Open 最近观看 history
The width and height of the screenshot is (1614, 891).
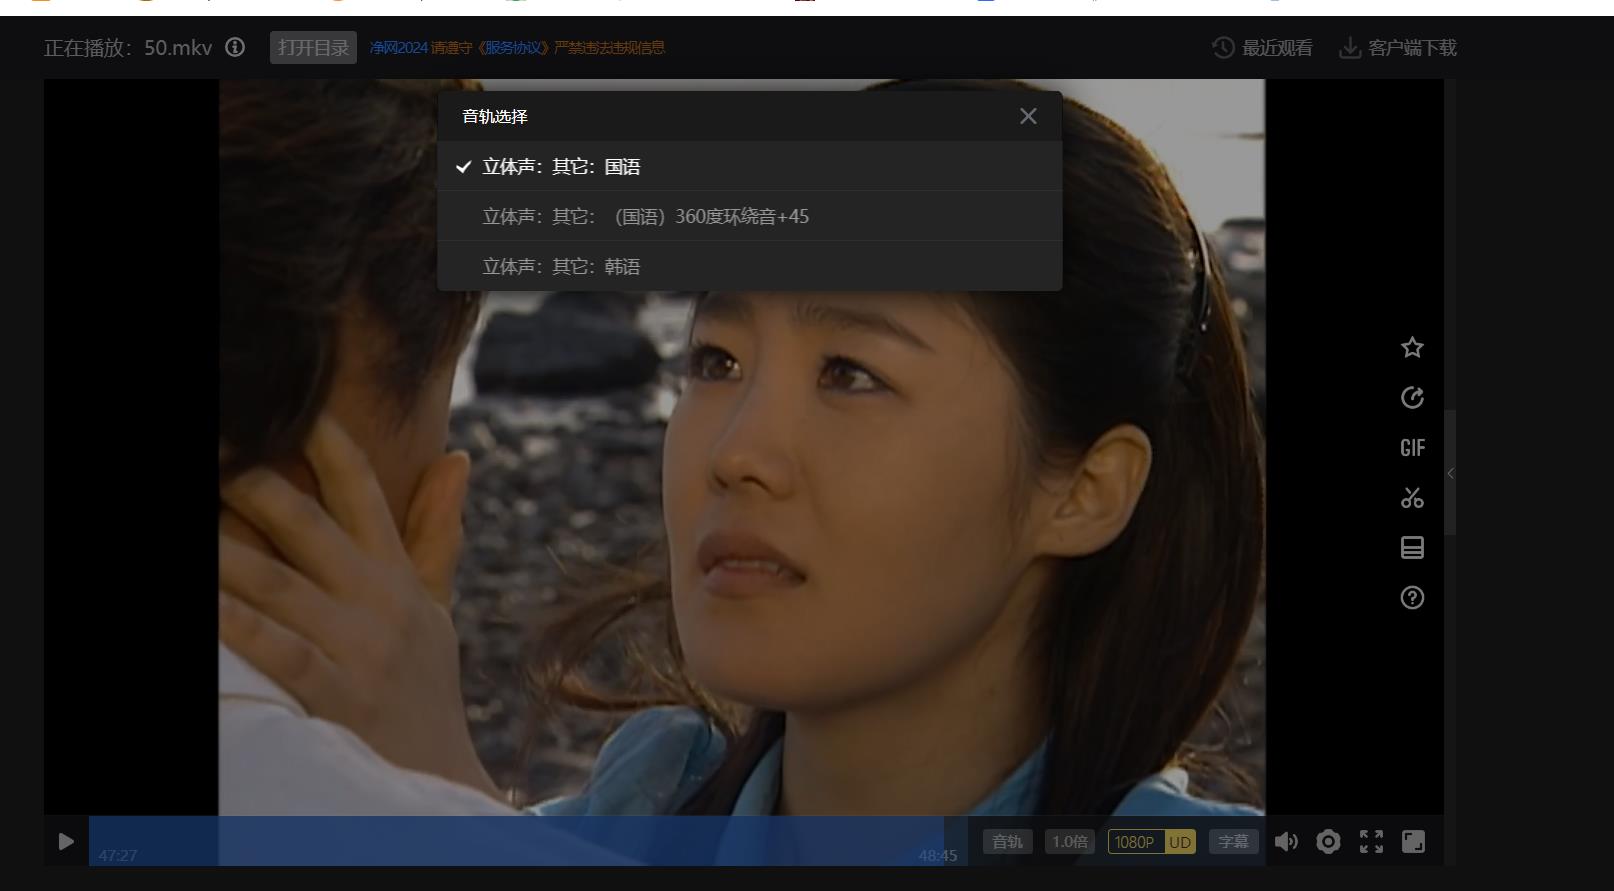pyautogui.click(x=1262, y=47)
